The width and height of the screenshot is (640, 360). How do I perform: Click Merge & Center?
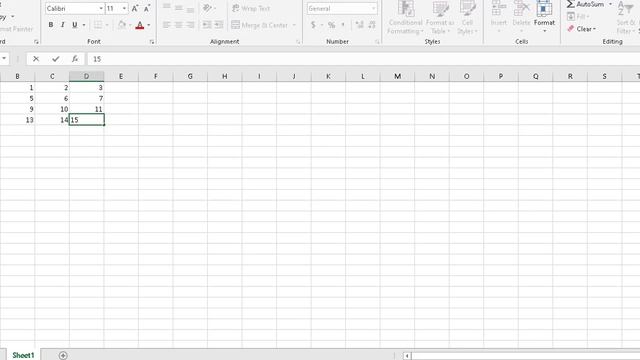260,25
